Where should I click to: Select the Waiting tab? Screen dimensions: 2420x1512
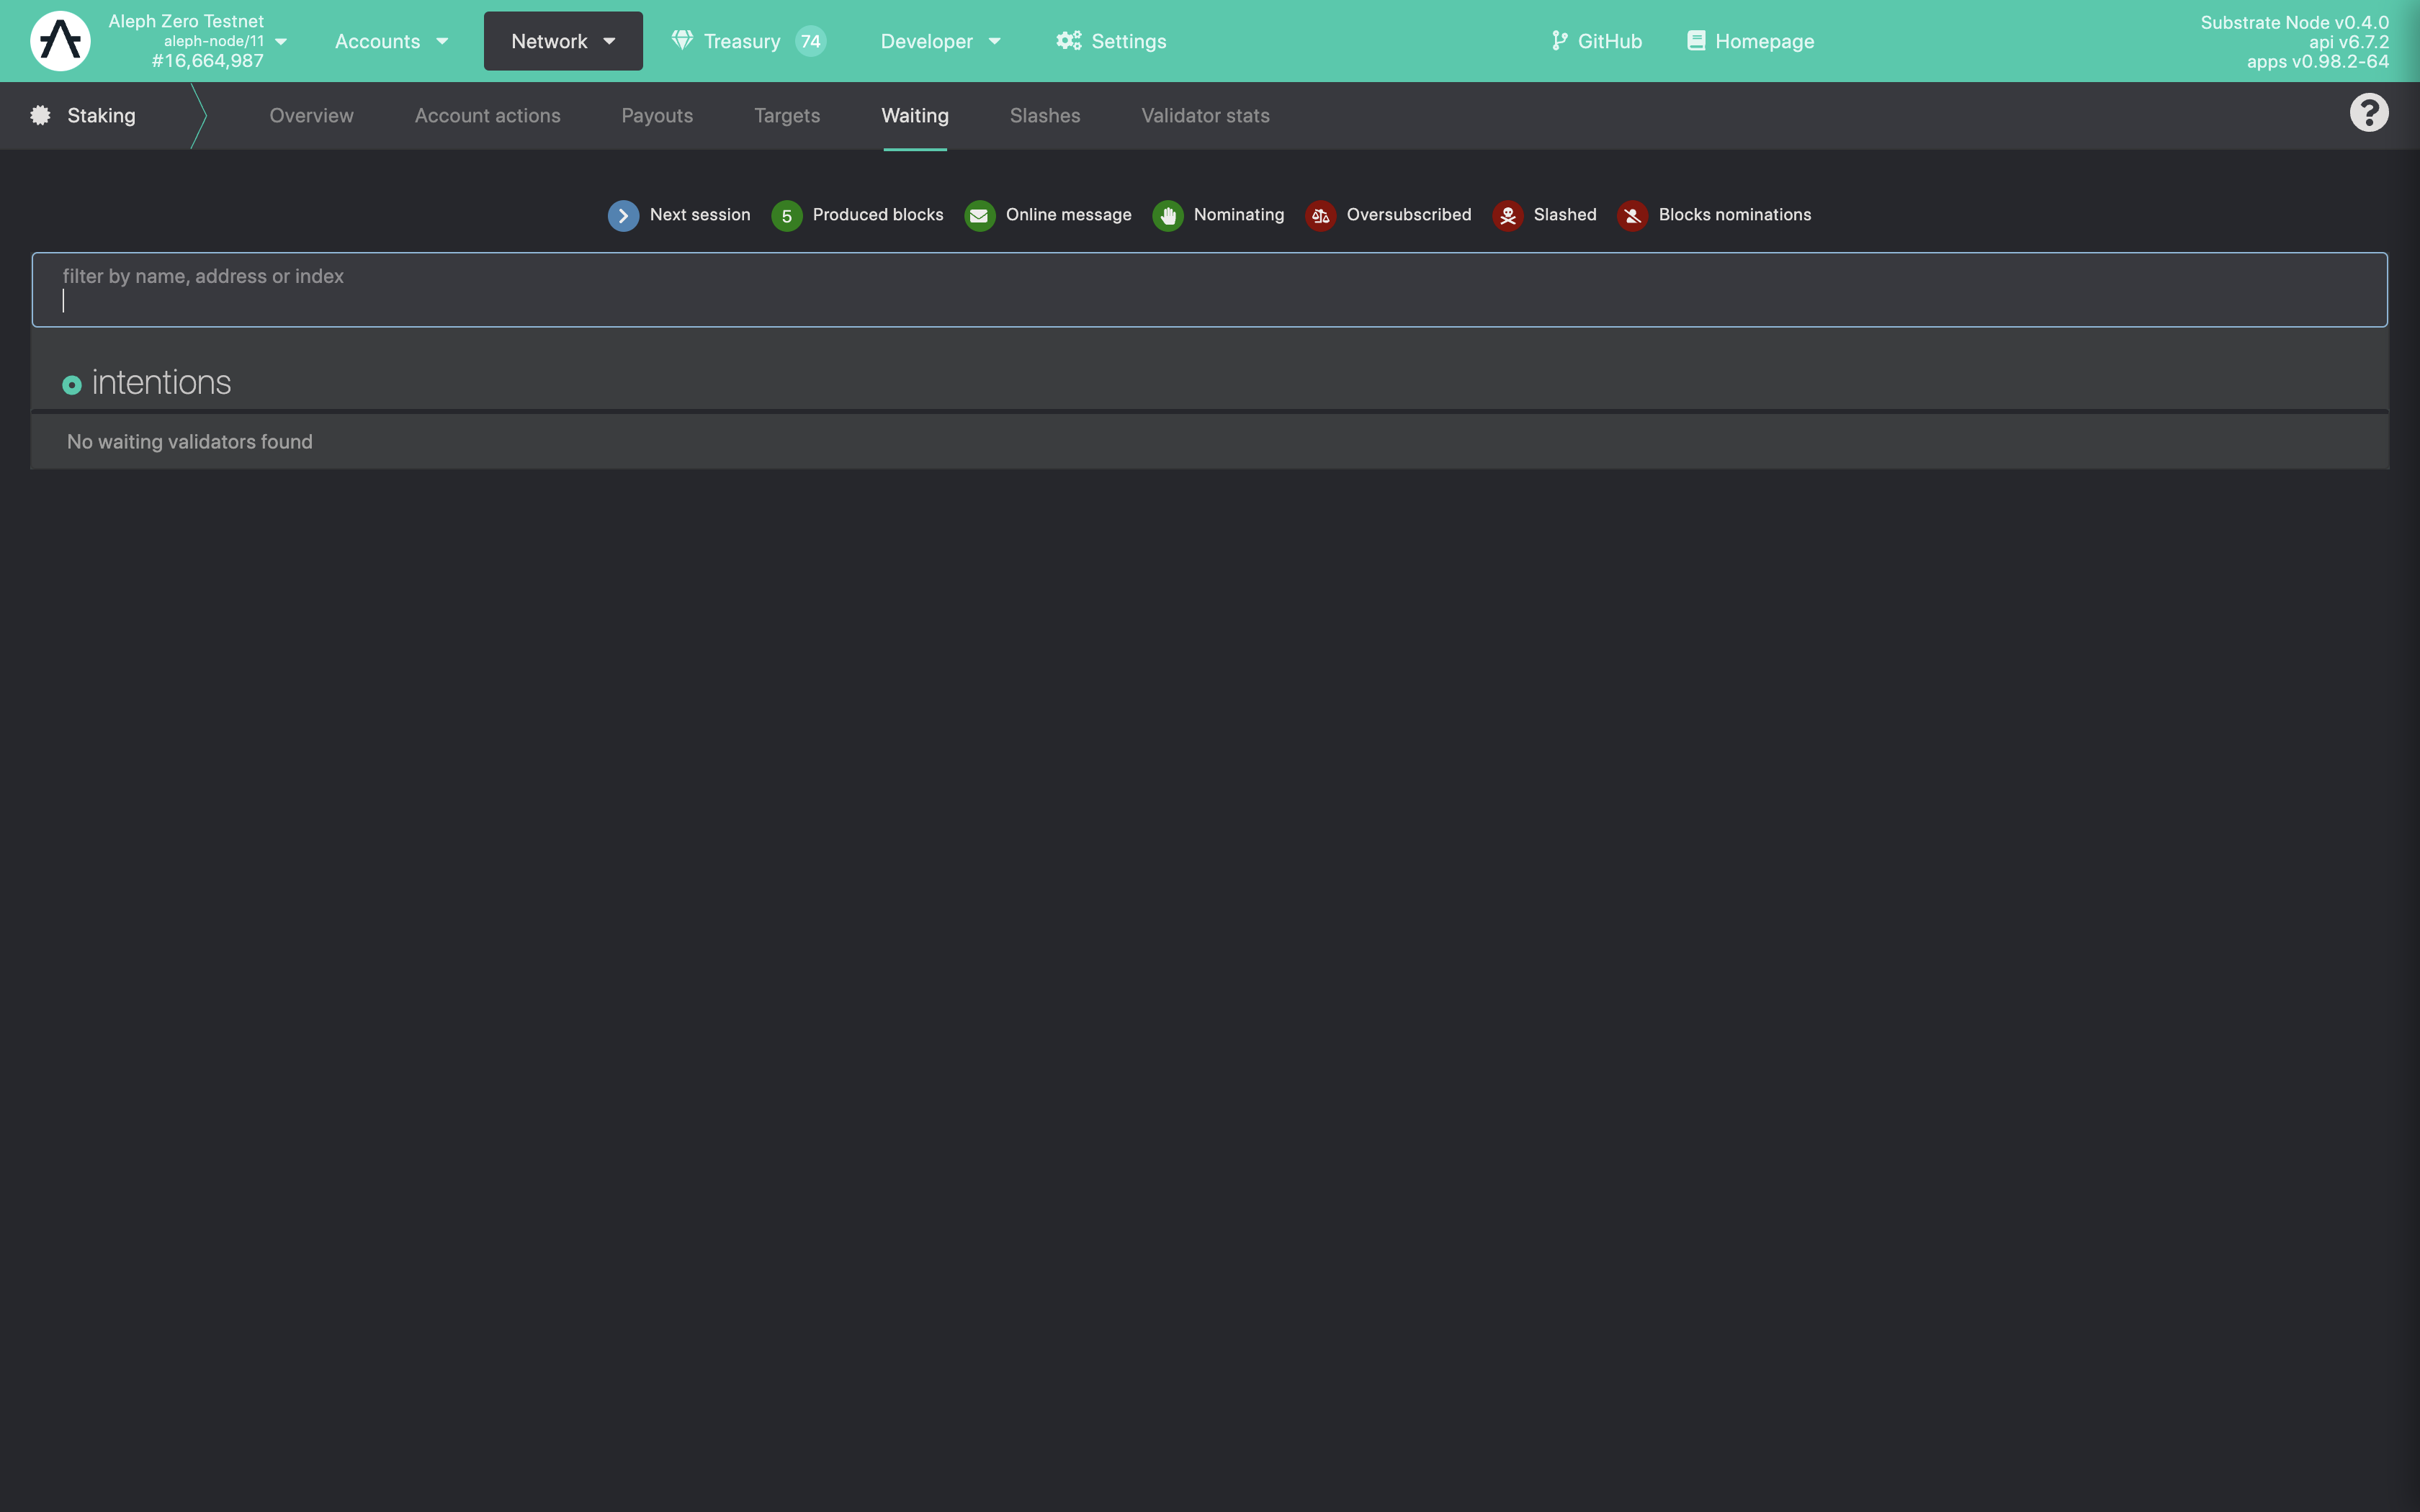(915, 113)
